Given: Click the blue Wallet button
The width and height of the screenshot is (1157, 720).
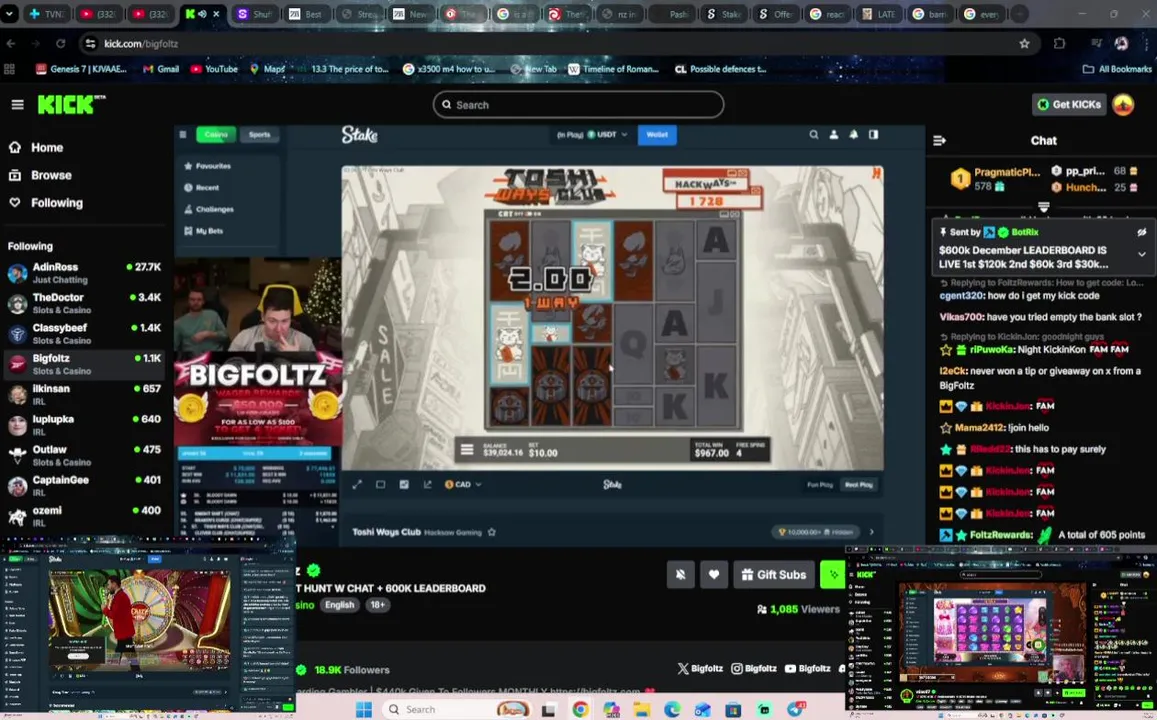Looking at the screenshot, I should (x=657, y=134).
